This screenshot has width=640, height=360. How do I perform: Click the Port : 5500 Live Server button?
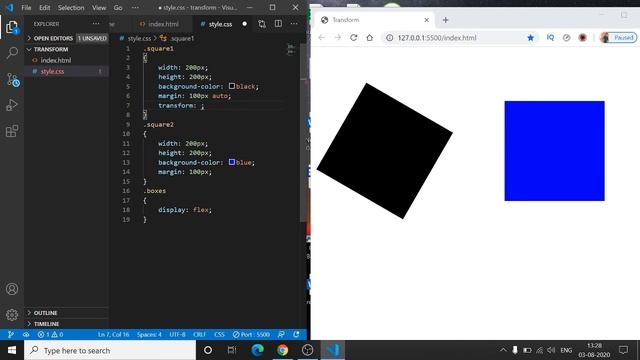pos(251,334)
